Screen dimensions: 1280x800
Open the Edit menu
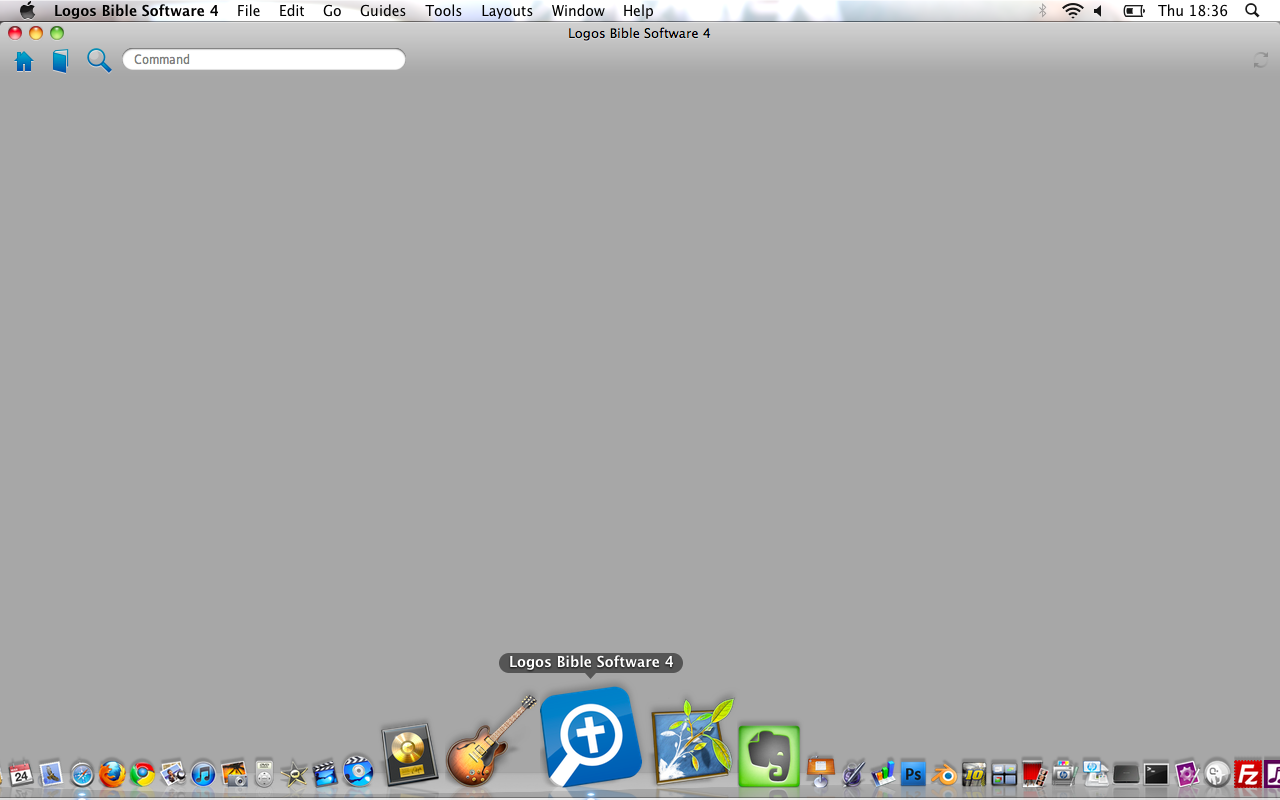[291, 11]
